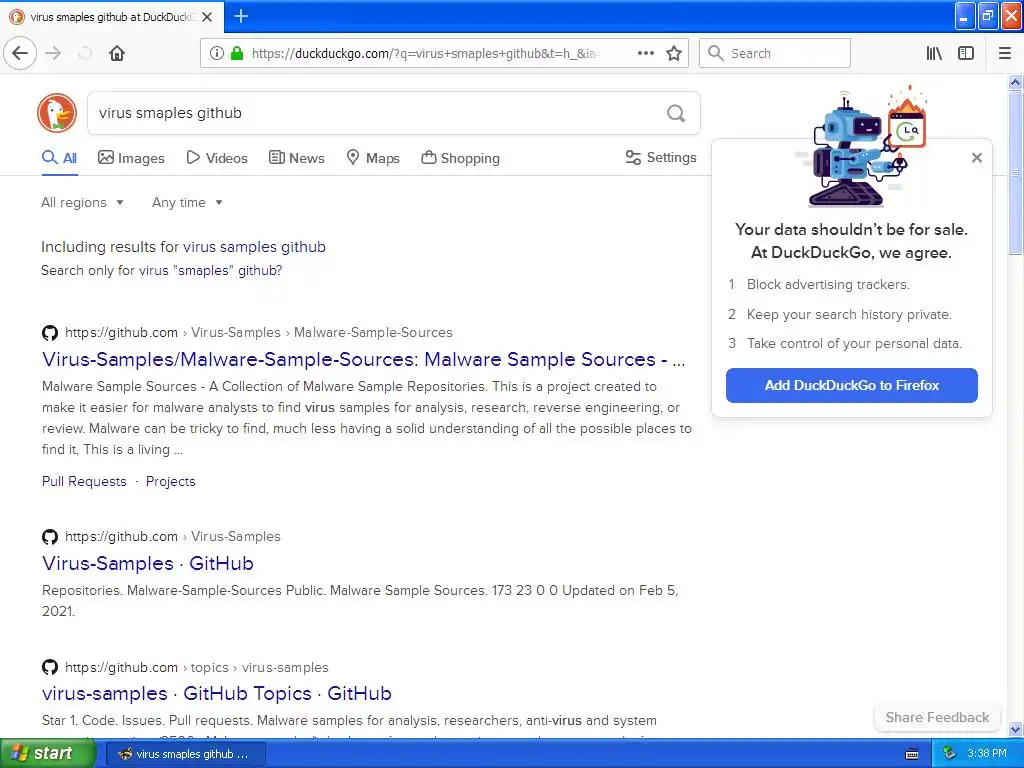Screen dimensions: 1024x768
Task: Click the 'virus samples github' corrected link
Action: (254, 247)
